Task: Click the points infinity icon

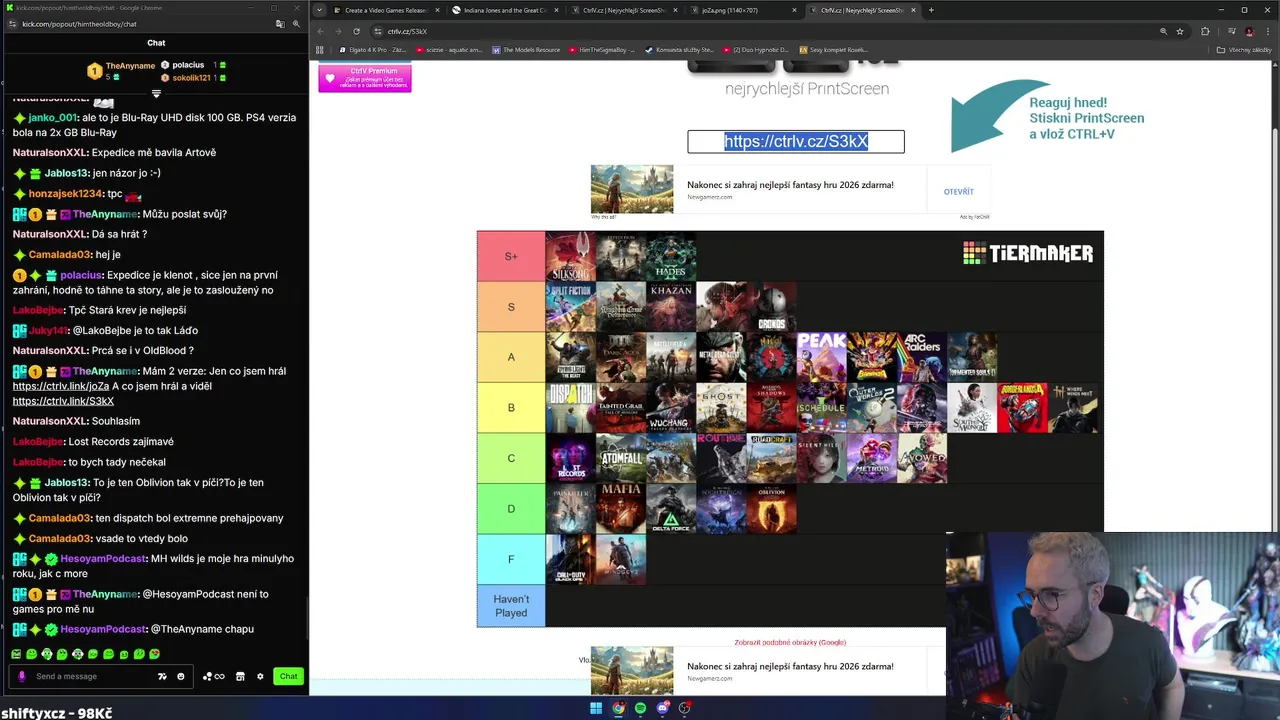Action: point(214,676)
